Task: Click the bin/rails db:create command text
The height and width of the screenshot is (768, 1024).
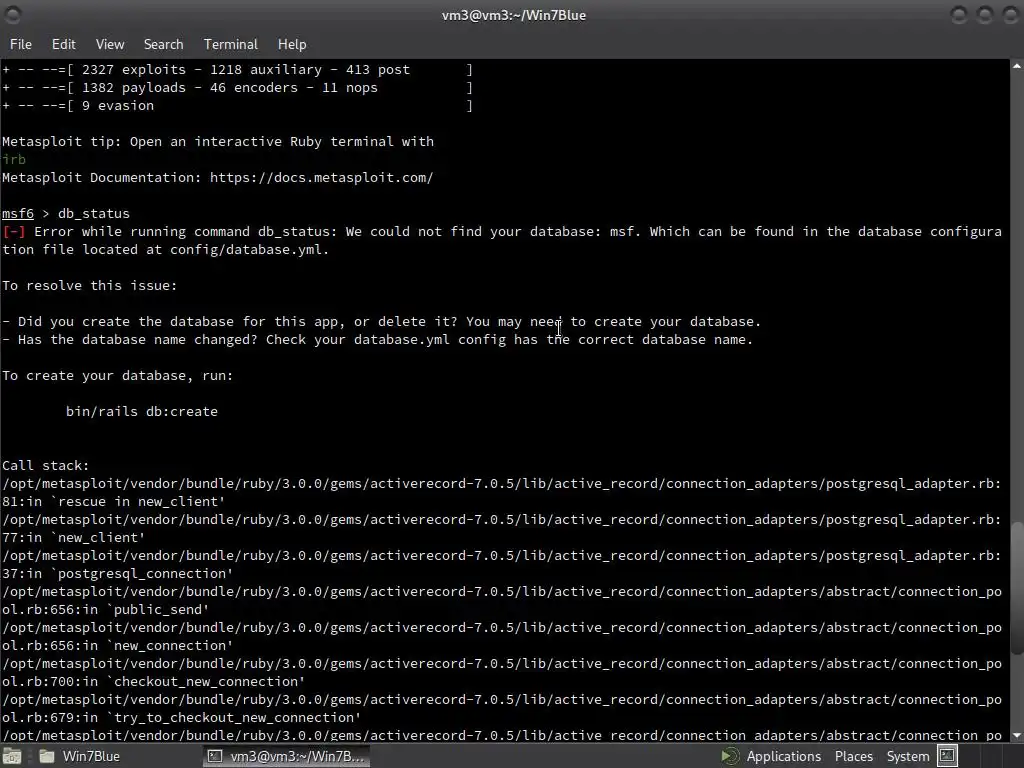Action: pos(142,411)
